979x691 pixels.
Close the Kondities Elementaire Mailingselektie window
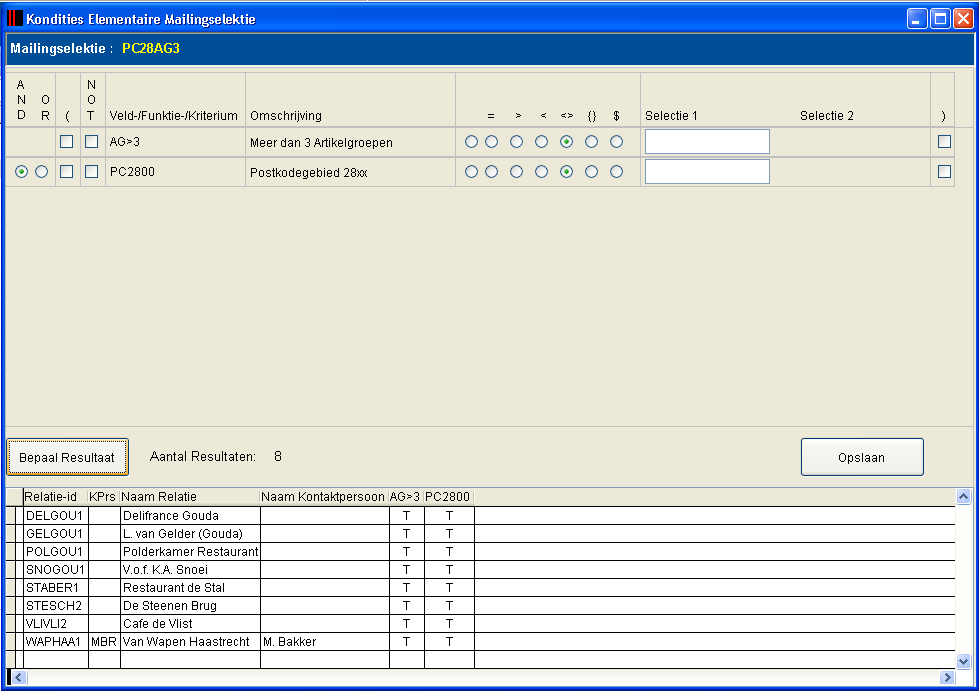(963, 19)
